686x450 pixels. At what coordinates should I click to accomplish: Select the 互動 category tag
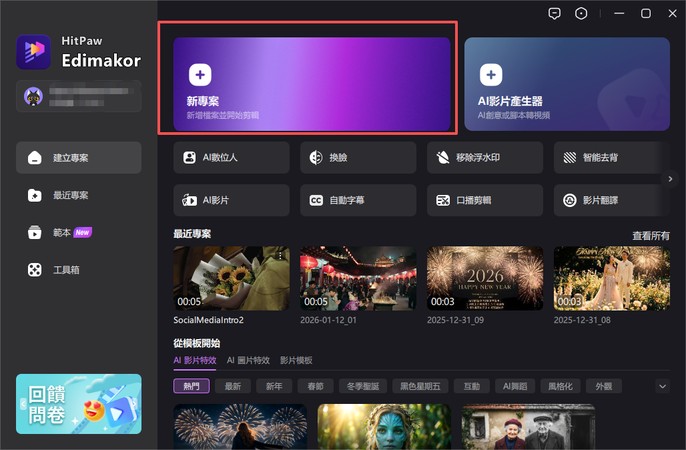tap(472, 386)
